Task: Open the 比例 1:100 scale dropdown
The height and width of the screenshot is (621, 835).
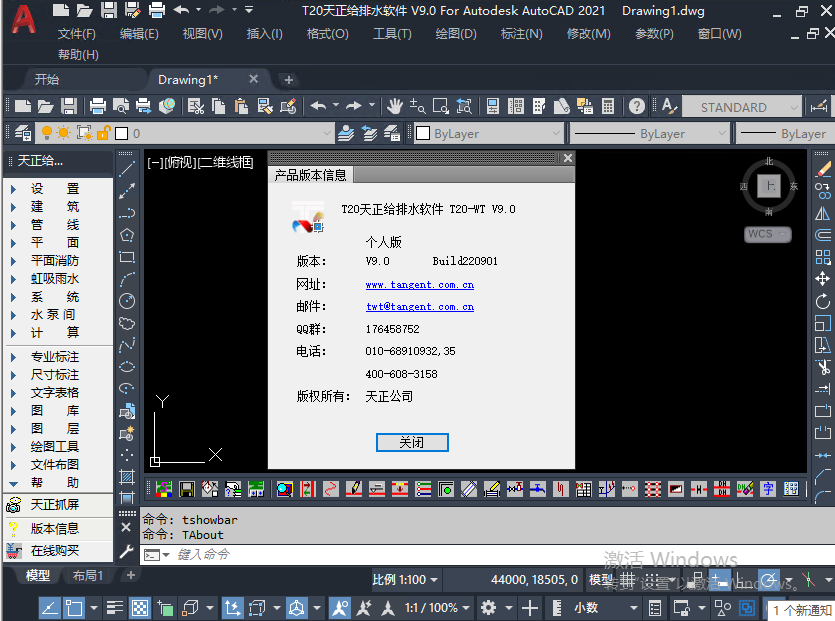Action: (405, 579)
